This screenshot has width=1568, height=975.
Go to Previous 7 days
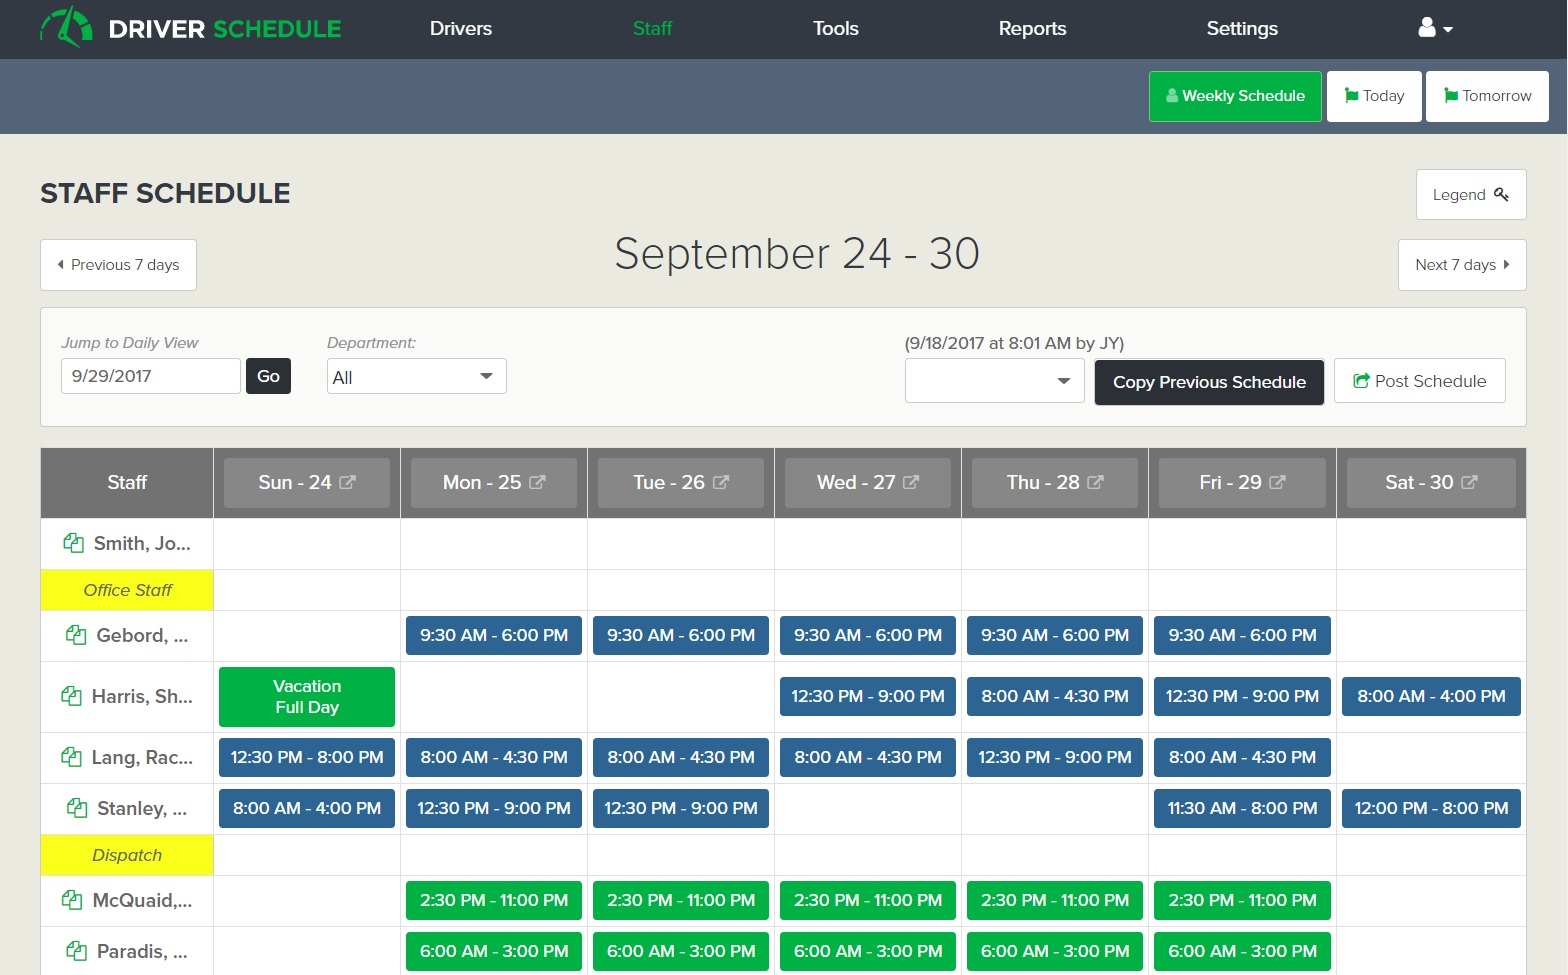[x=118, y=265]
